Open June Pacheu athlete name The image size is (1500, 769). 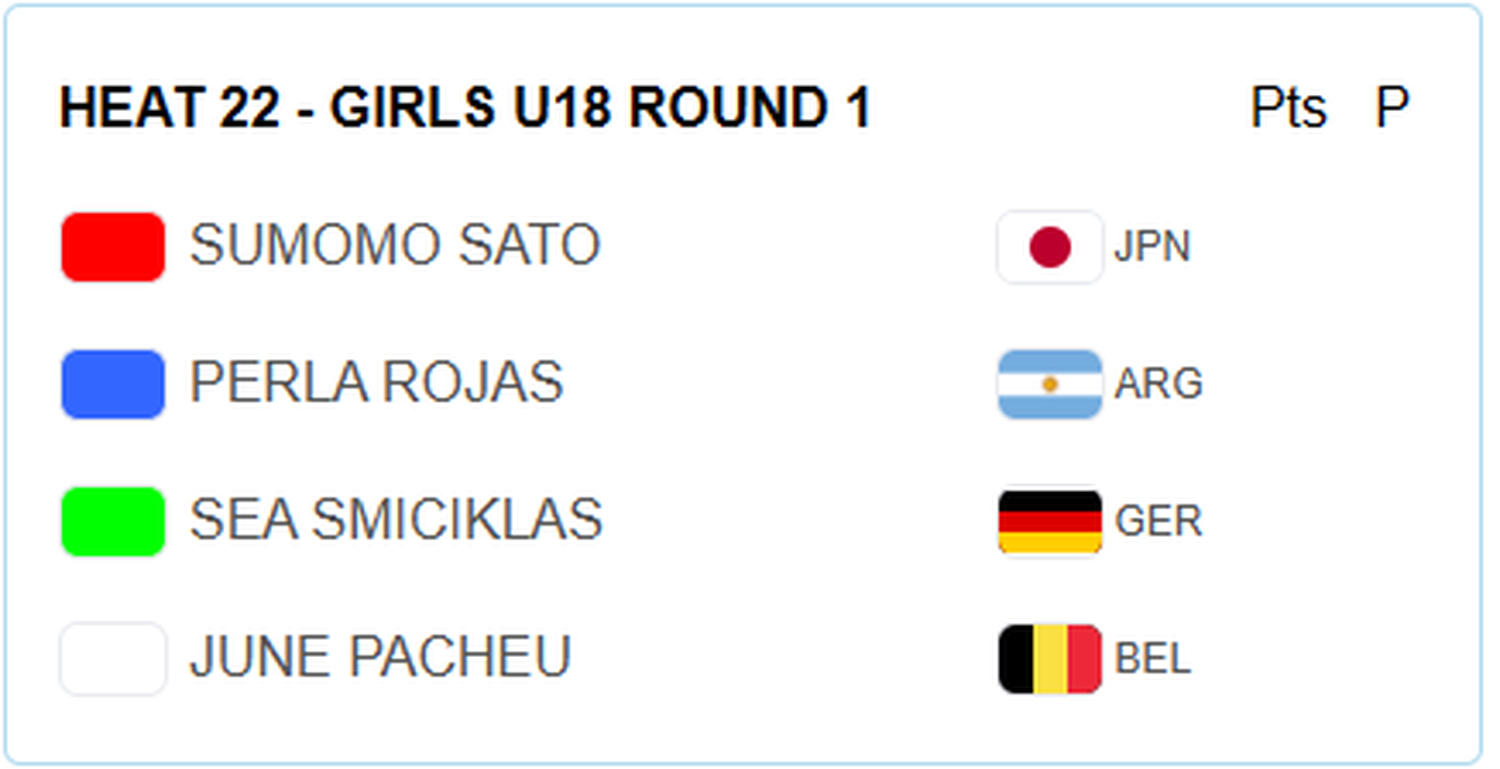pos(380,657)
